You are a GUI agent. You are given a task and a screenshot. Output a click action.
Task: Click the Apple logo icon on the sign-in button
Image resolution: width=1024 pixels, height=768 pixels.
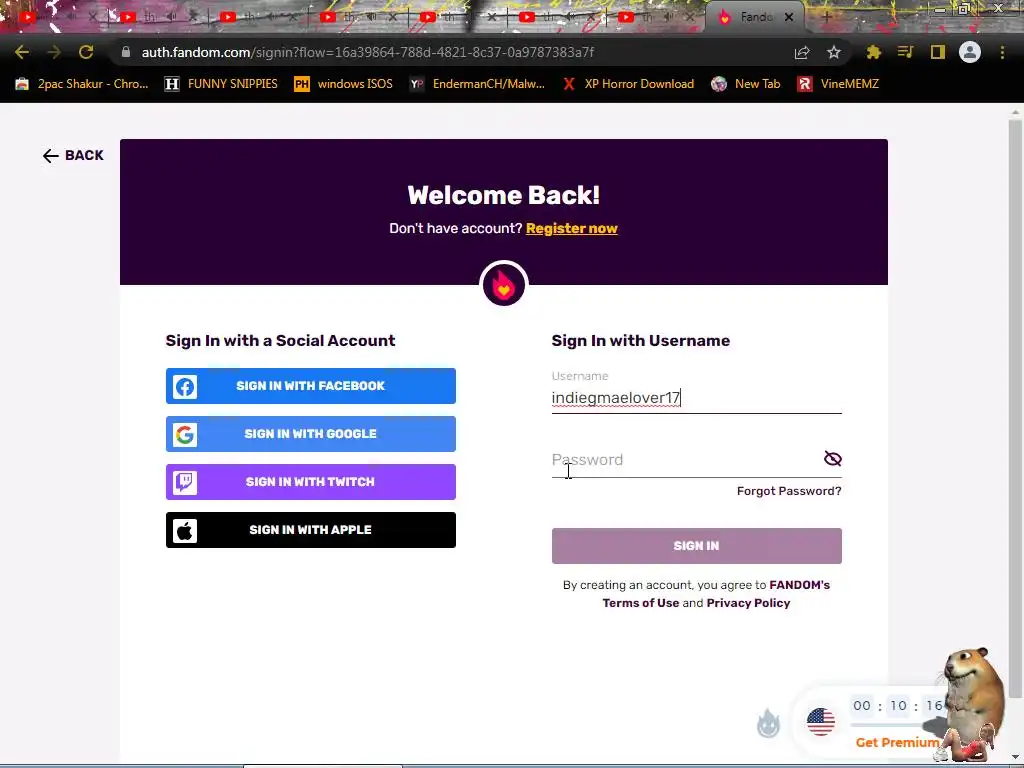click(x=185, y=530)
